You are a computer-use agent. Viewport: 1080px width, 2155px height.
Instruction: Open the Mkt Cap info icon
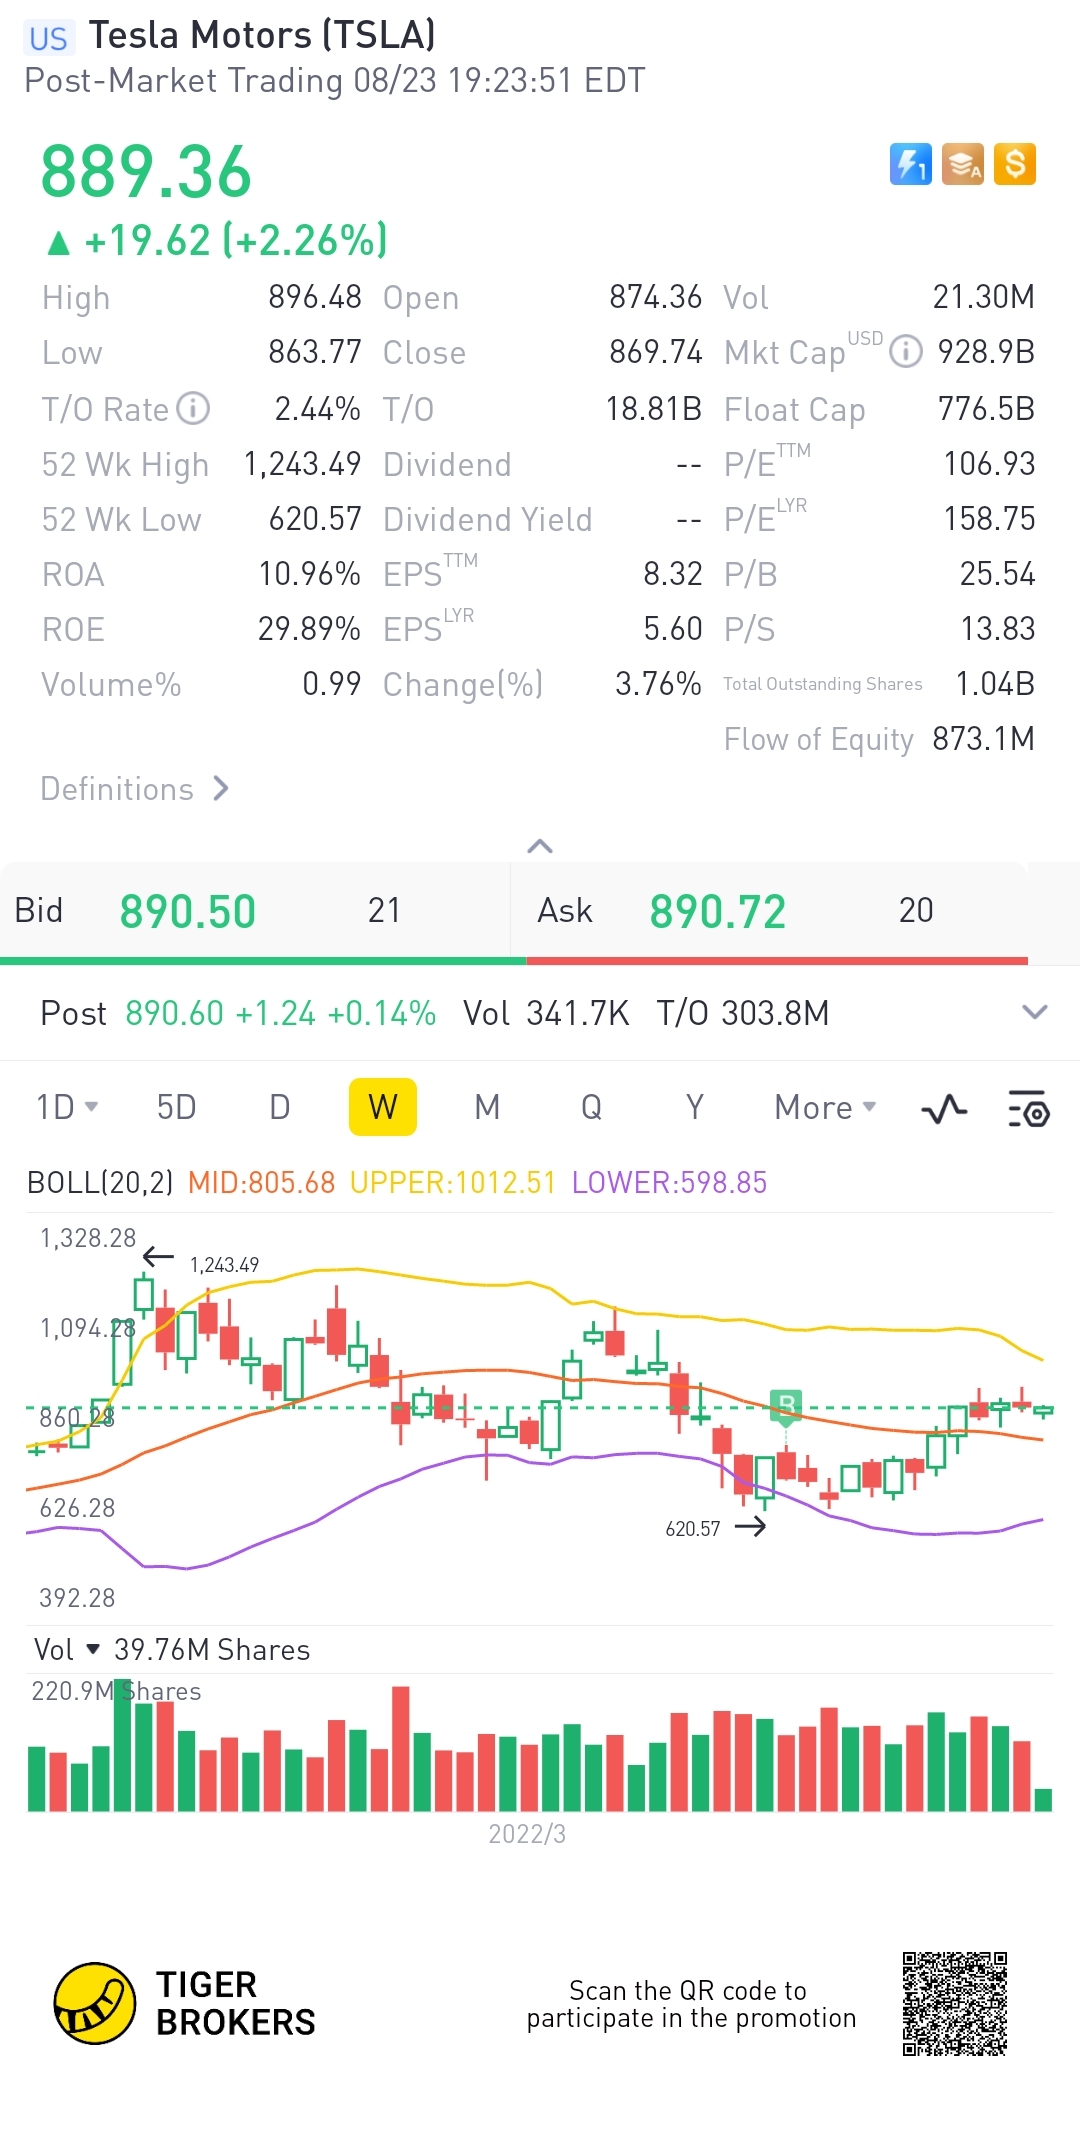906,352
